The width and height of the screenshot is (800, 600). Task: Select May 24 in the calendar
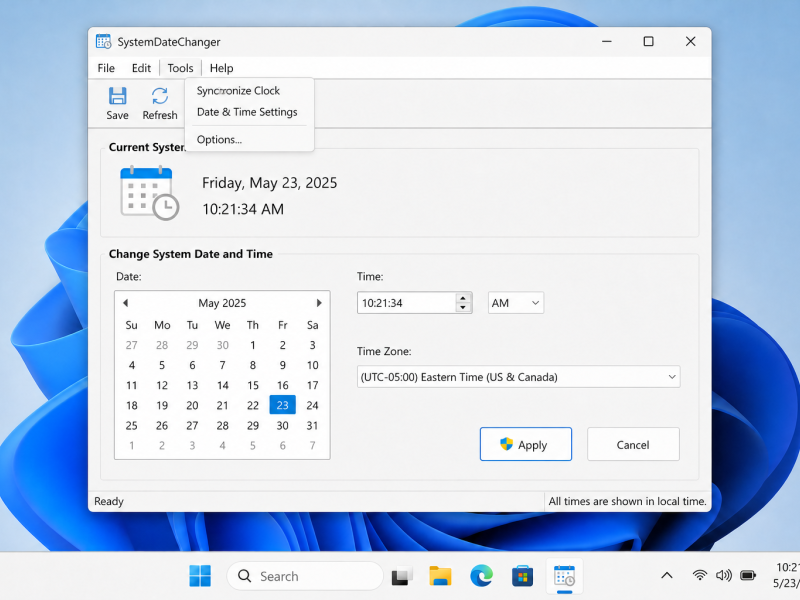[x=313, y=406]
